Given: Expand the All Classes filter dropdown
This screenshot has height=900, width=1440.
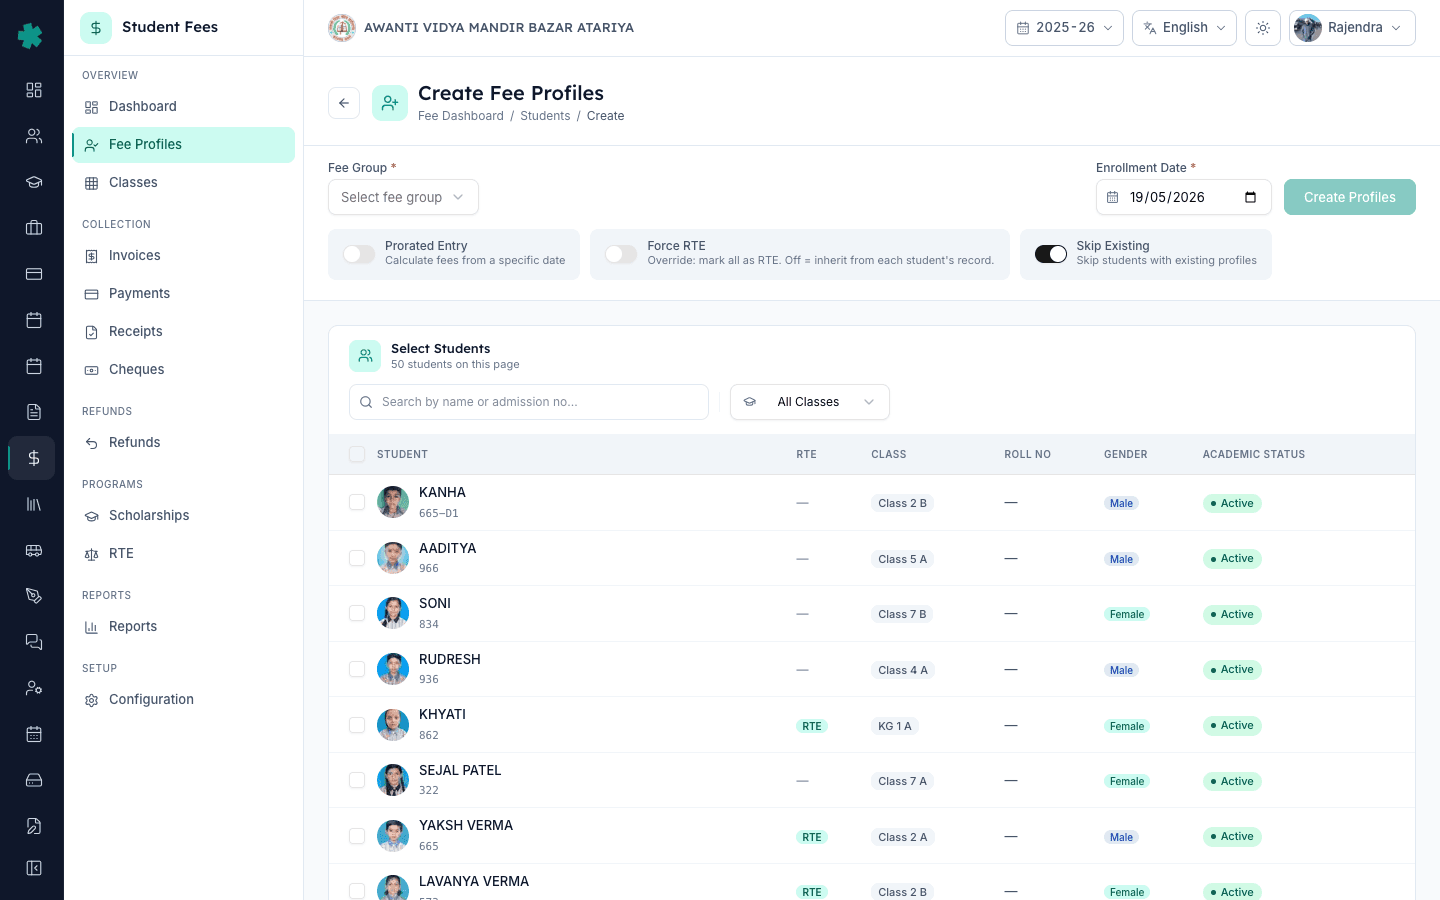Looking at the screenshot, I should 810,402.
